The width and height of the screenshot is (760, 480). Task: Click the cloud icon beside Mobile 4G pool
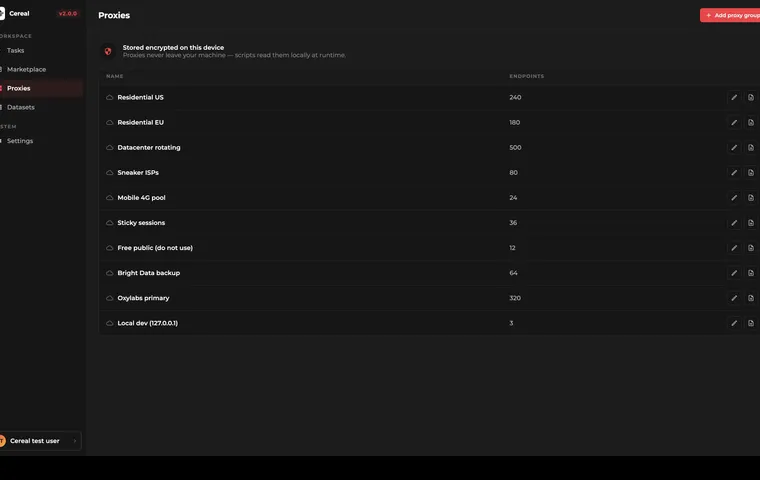pos(110,198)
